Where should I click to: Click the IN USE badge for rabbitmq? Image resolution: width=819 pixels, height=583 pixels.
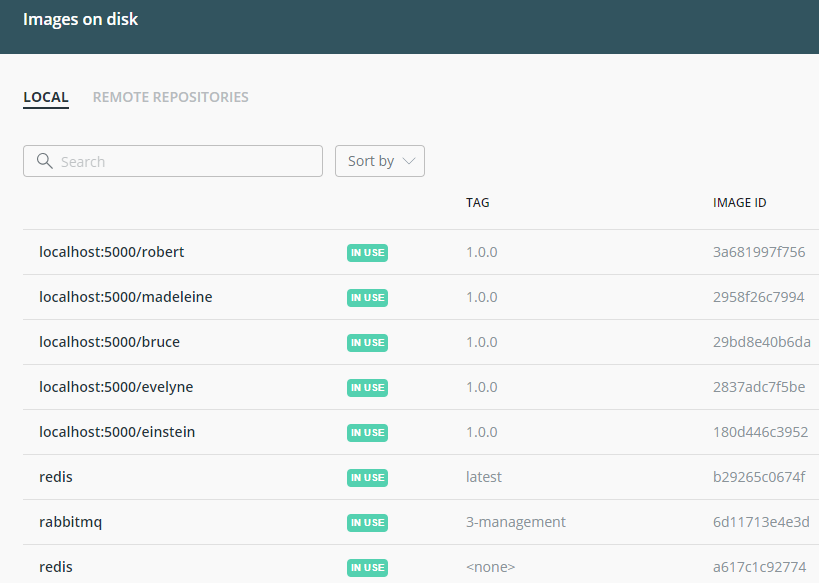tap(367, 523)
